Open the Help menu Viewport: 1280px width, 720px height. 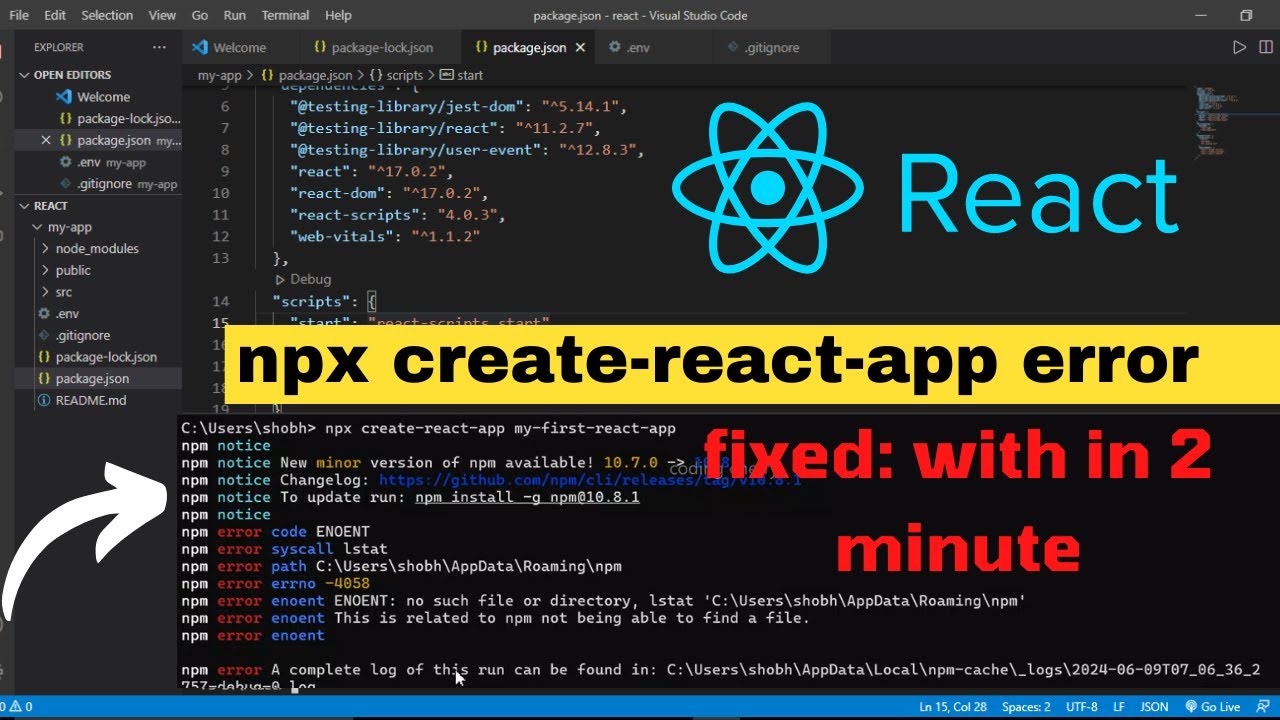point(339,15)
